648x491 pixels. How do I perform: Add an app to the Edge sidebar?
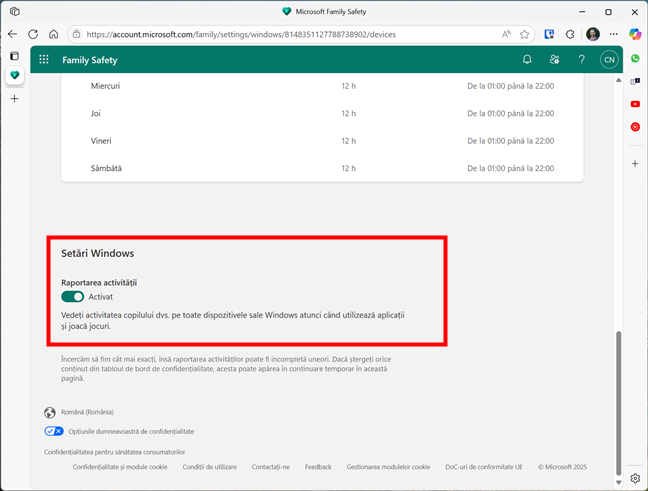click(635, 164)
